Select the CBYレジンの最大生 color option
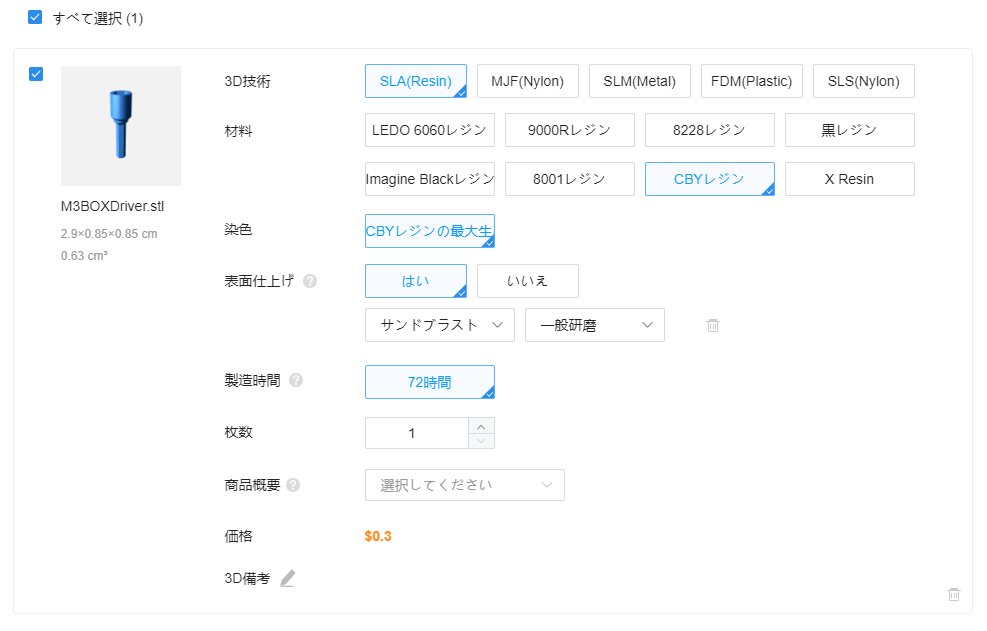The height and width of the screenshot is (631, 987). pyautogui.click(x=430, y=231)
